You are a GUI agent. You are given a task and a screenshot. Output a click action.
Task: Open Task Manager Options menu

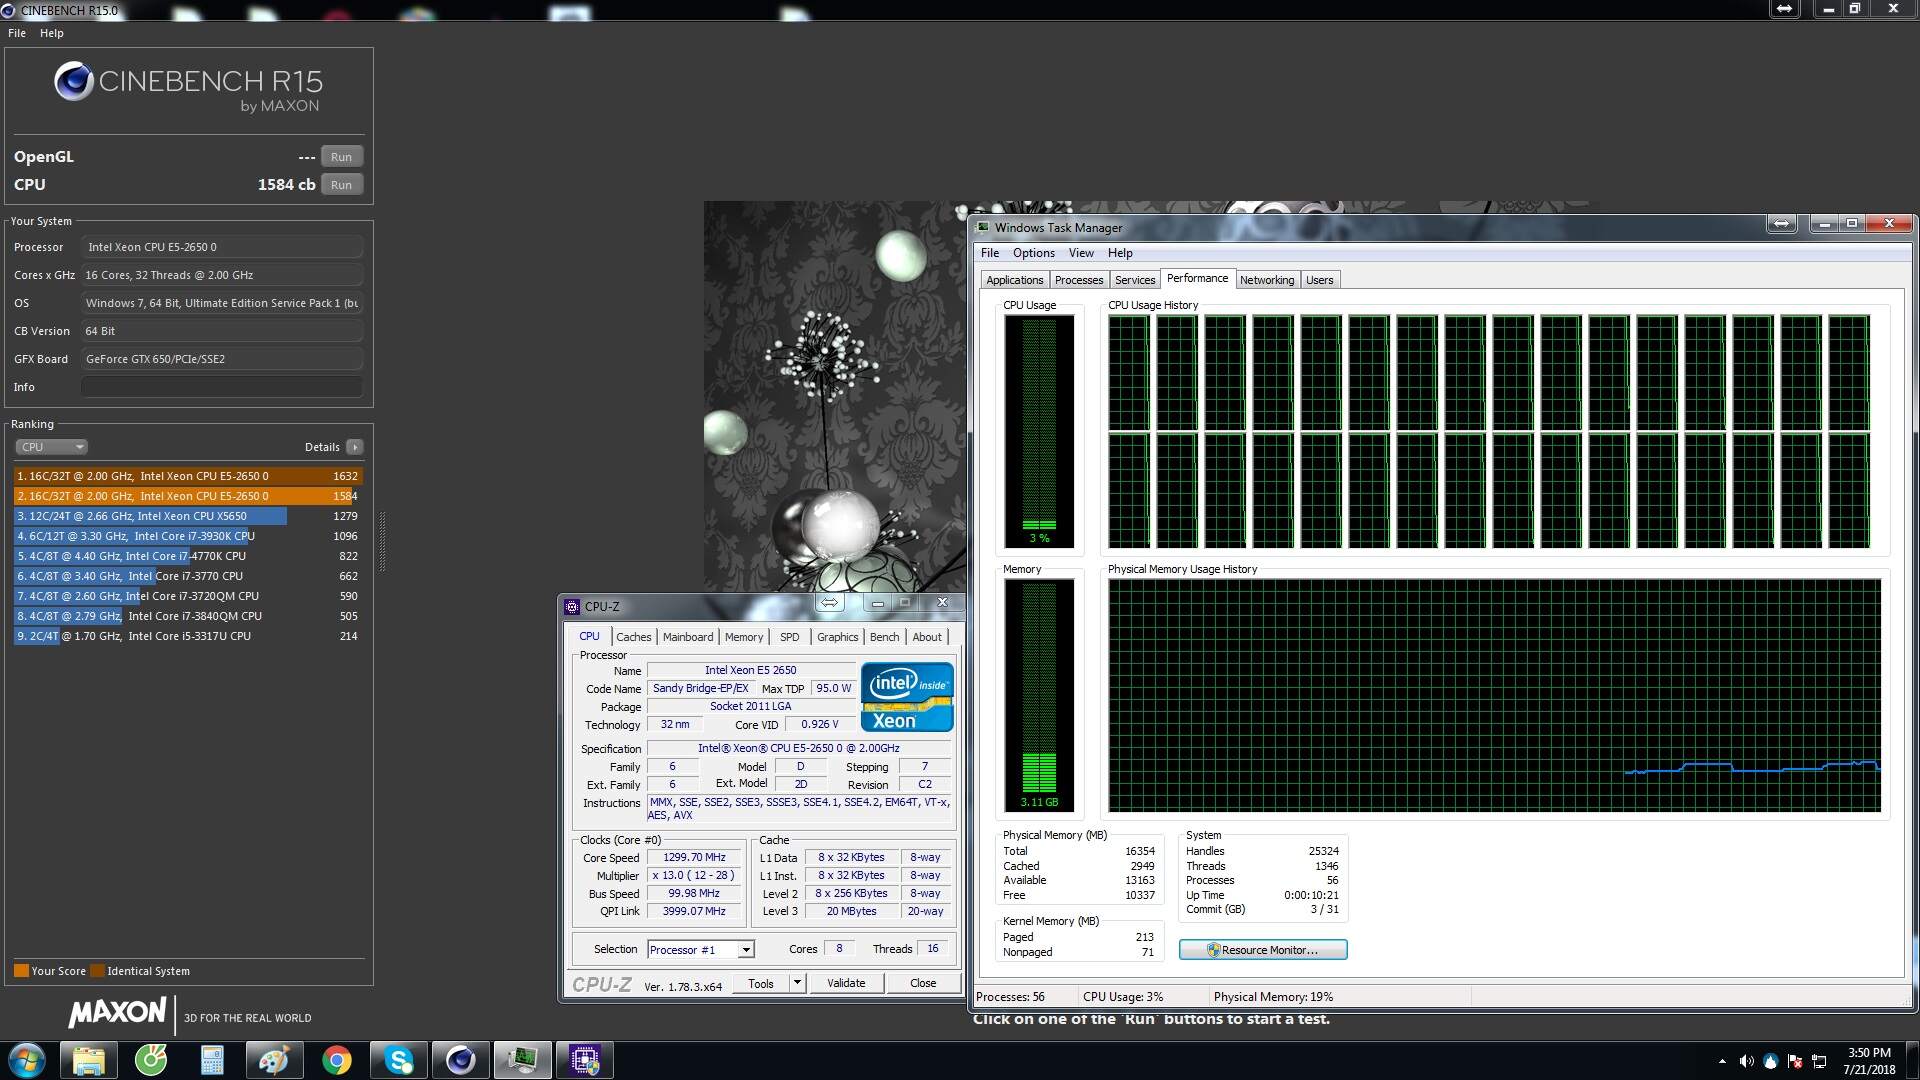[1033, 253]
